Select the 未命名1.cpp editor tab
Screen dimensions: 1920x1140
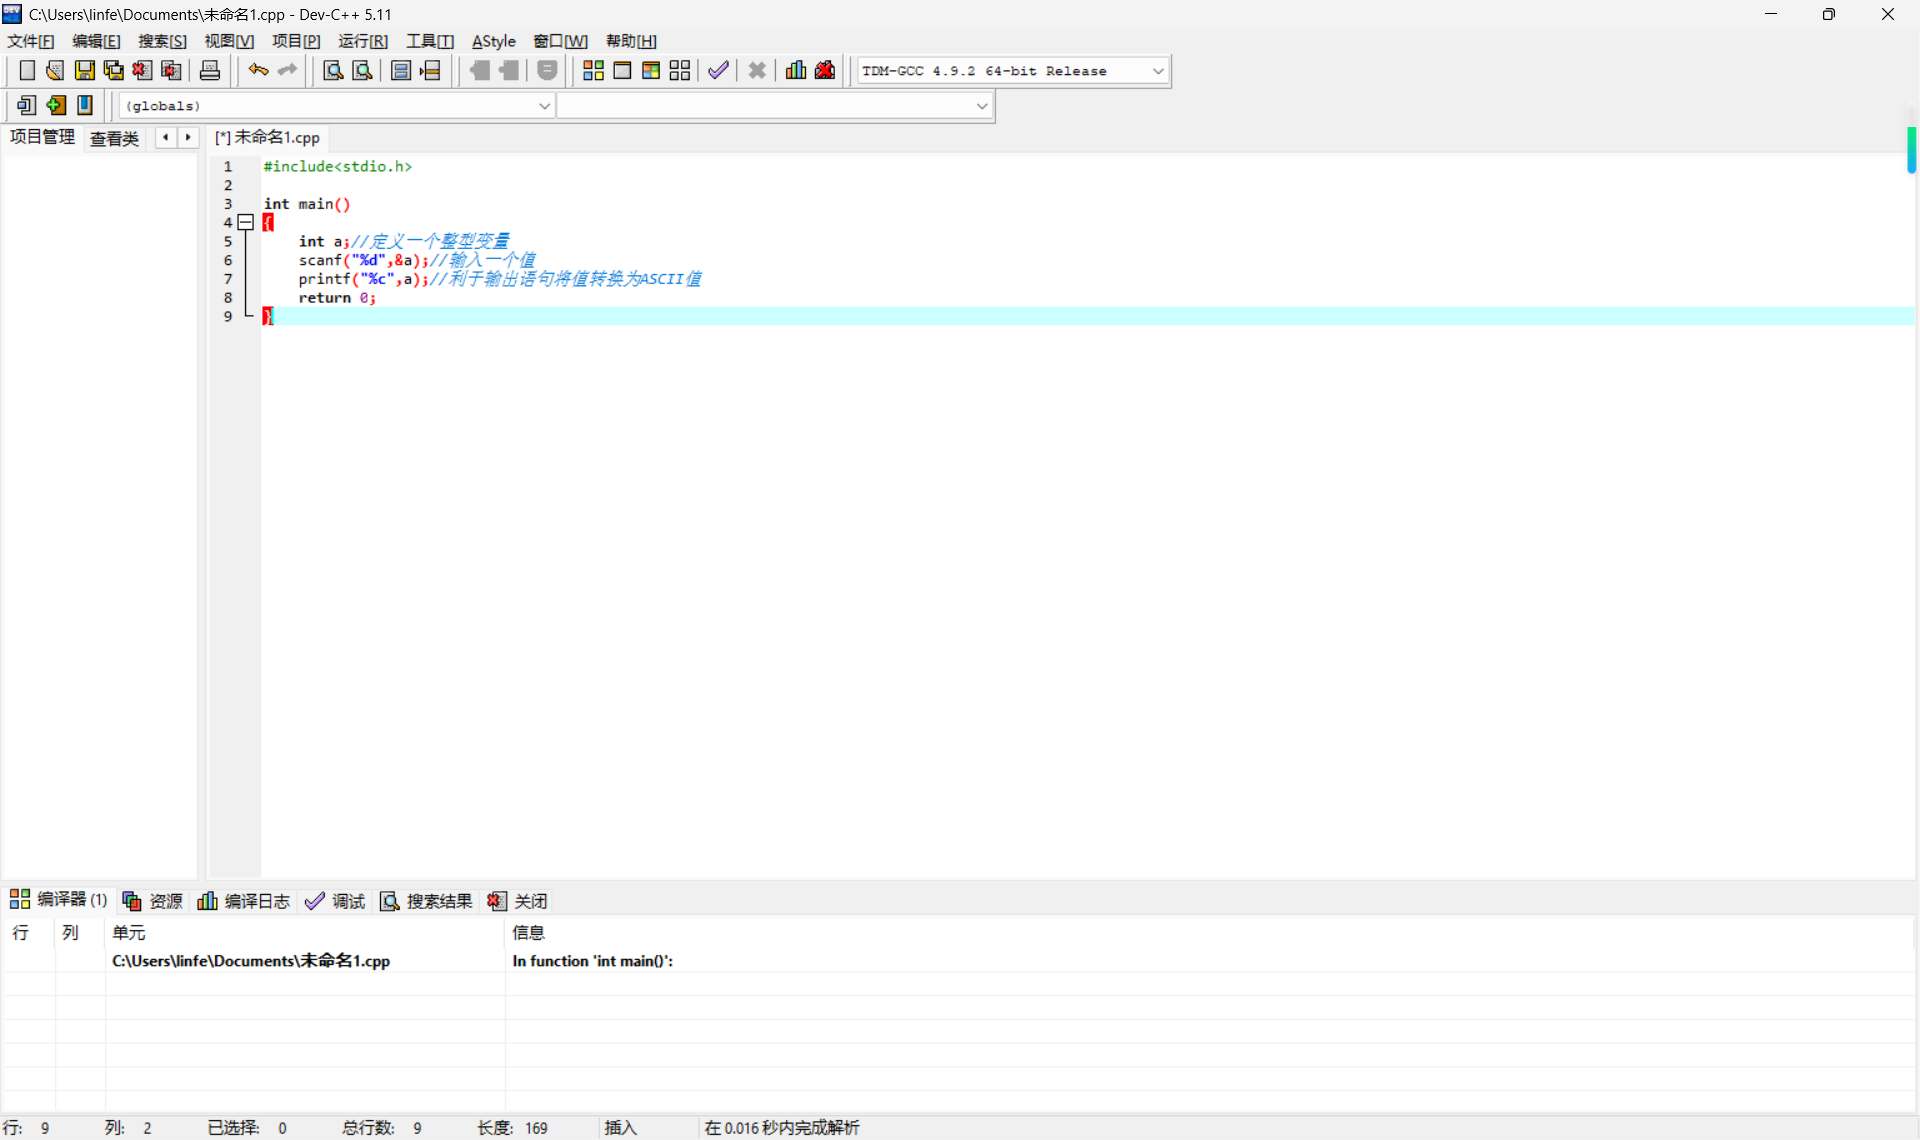268,138
